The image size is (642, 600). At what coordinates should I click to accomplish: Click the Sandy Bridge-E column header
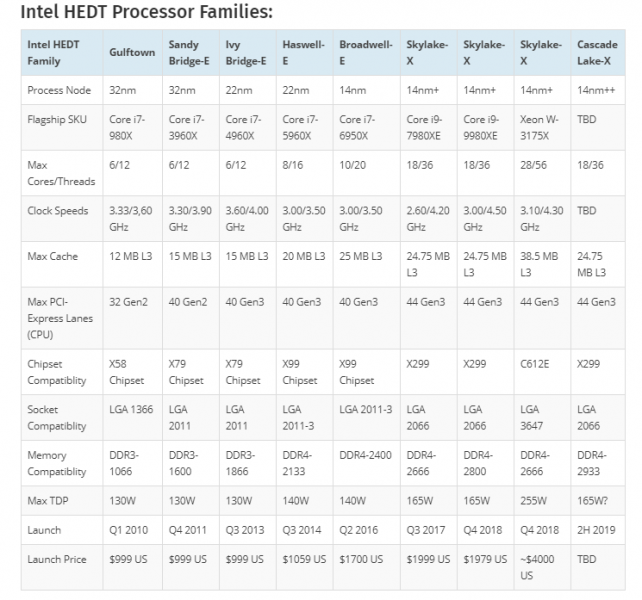[190, 53]
